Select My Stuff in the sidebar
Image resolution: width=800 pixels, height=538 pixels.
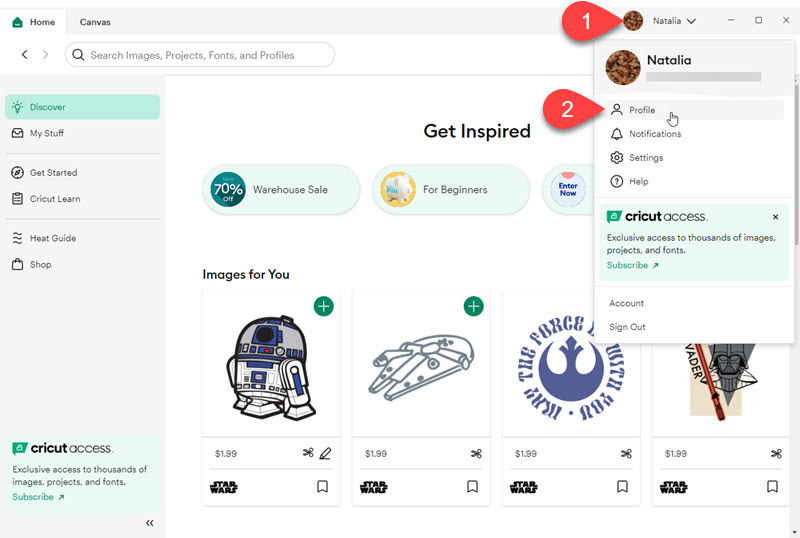(x=47, y=133)
